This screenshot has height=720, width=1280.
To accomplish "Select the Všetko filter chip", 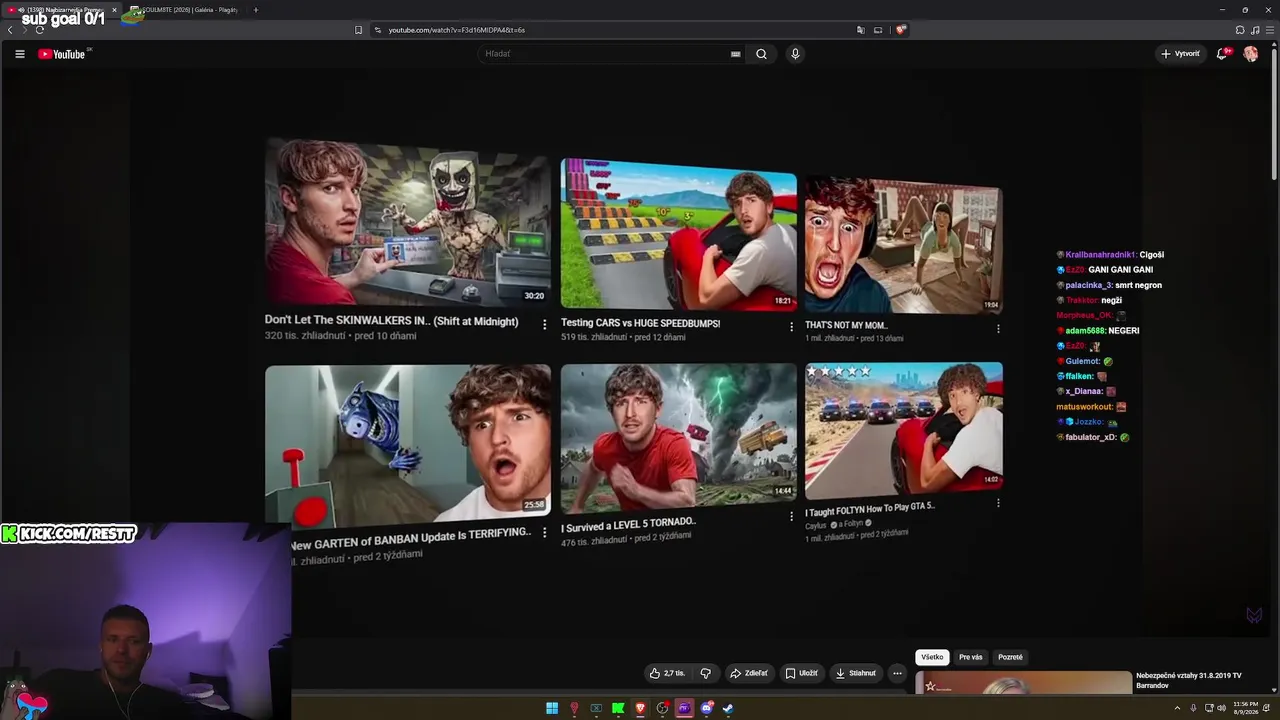I will click(932, 657).
